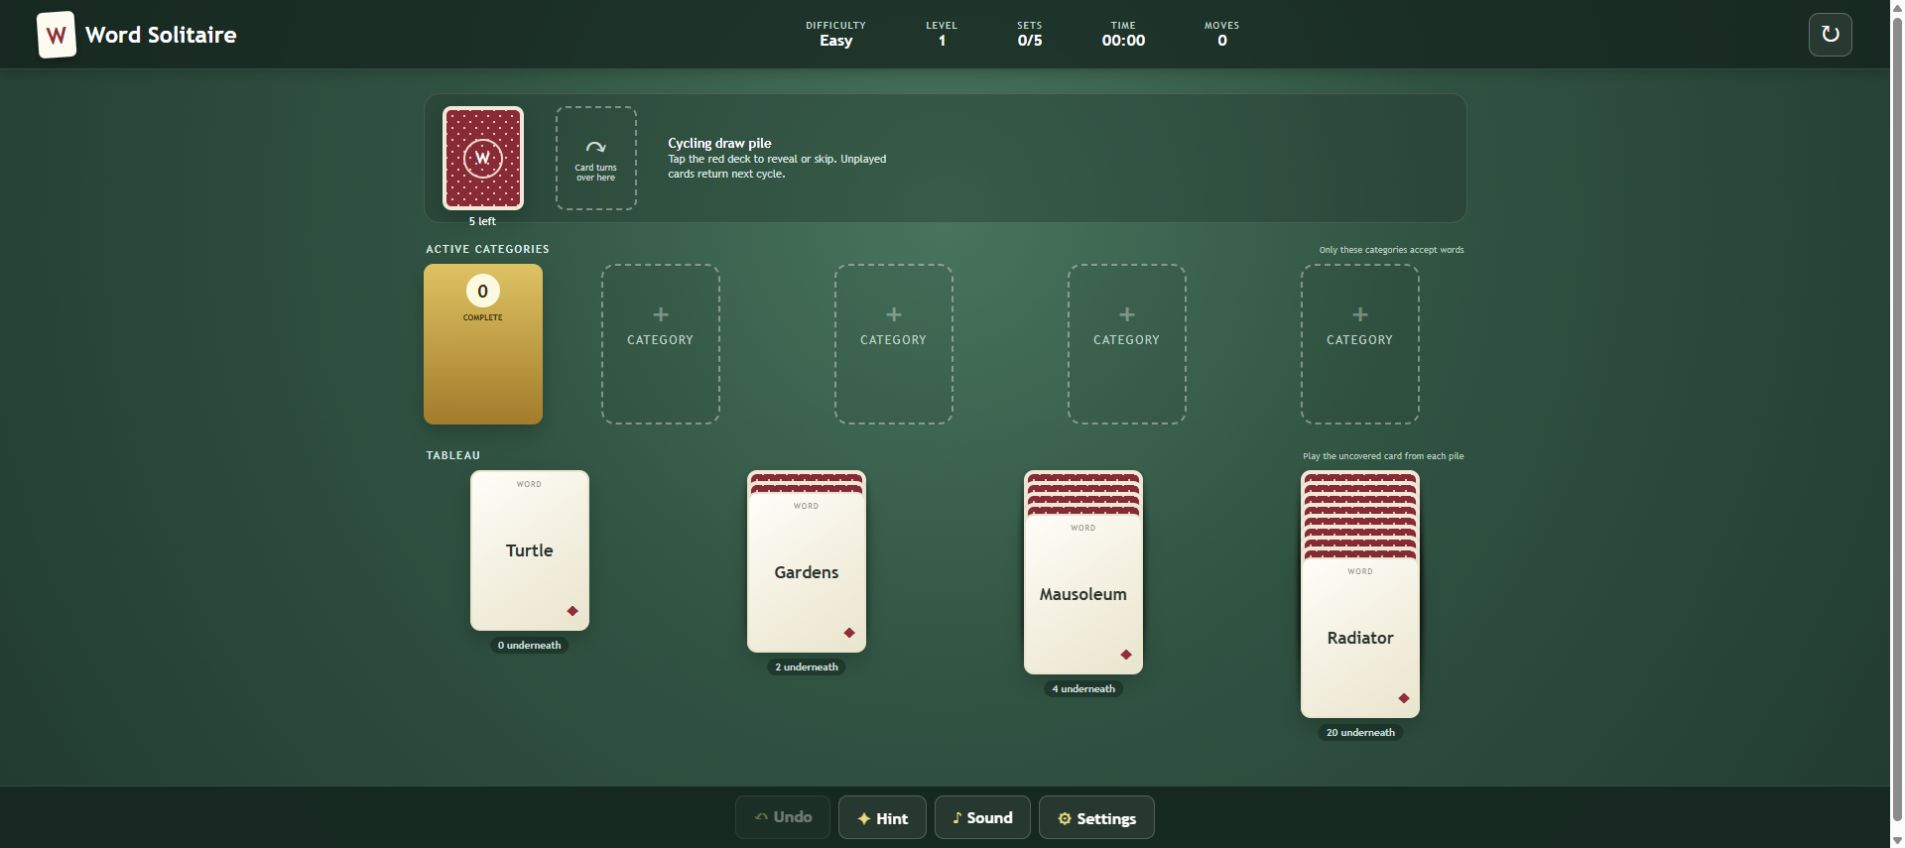This screenshot has height=848, width=1905.
Task: Click the Undo button
Action: coord(782,818)
